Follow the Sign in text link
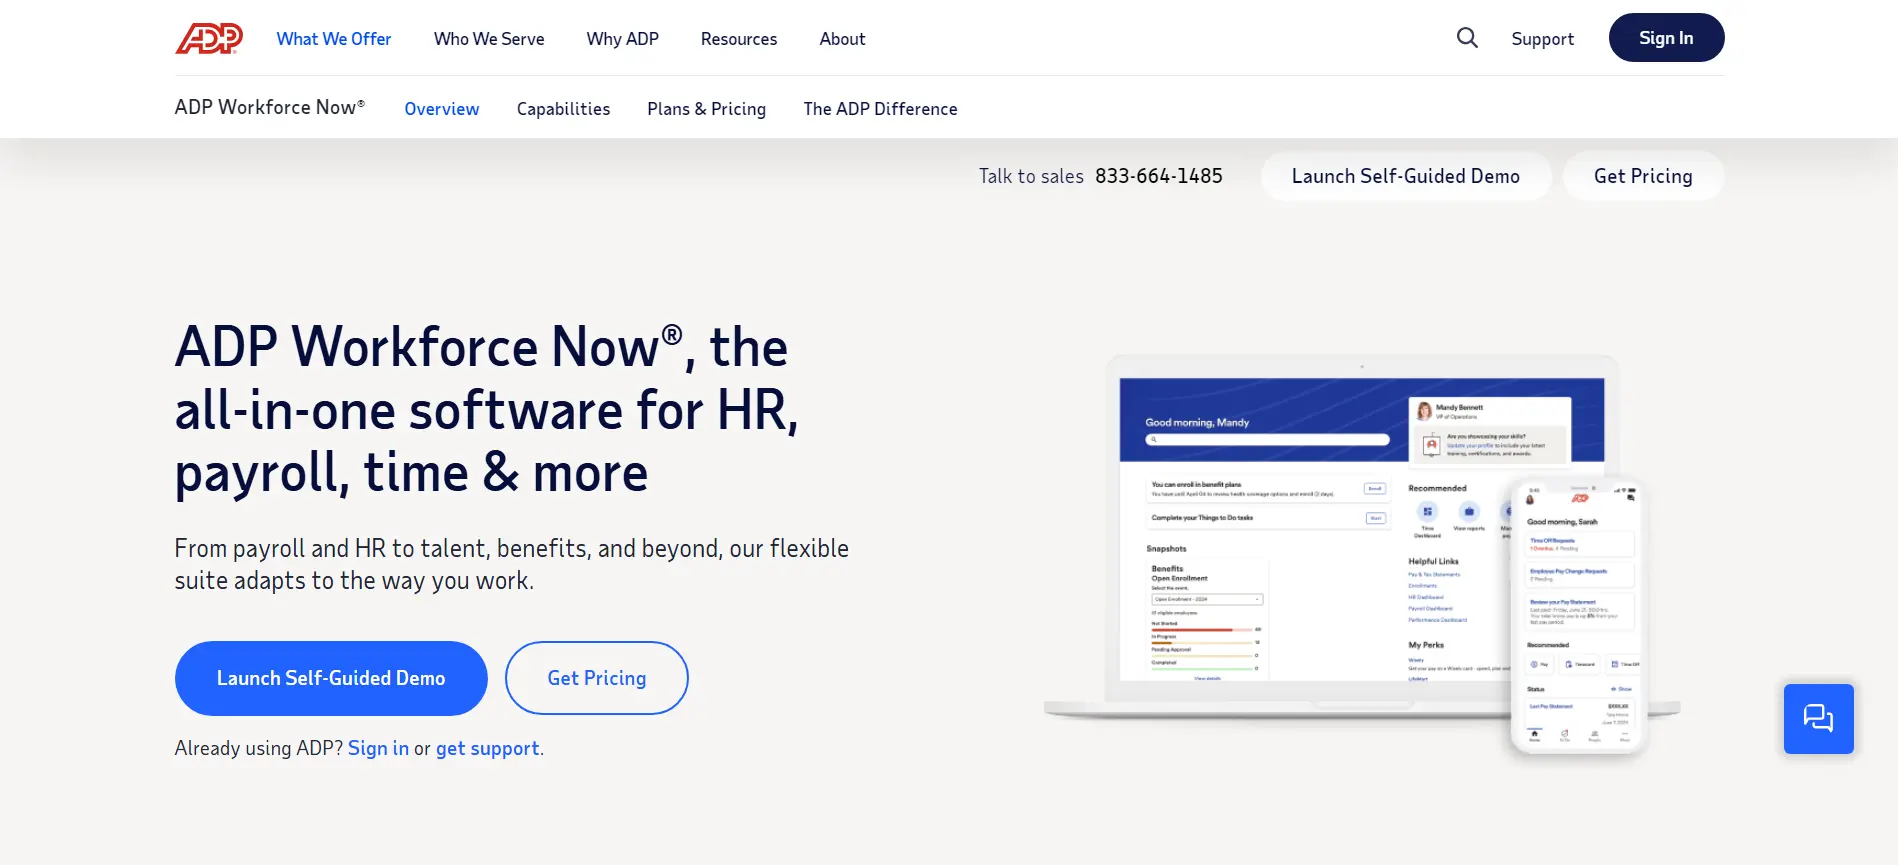The width and height of the screenshot is (1898, 865). tap(378, 748)
